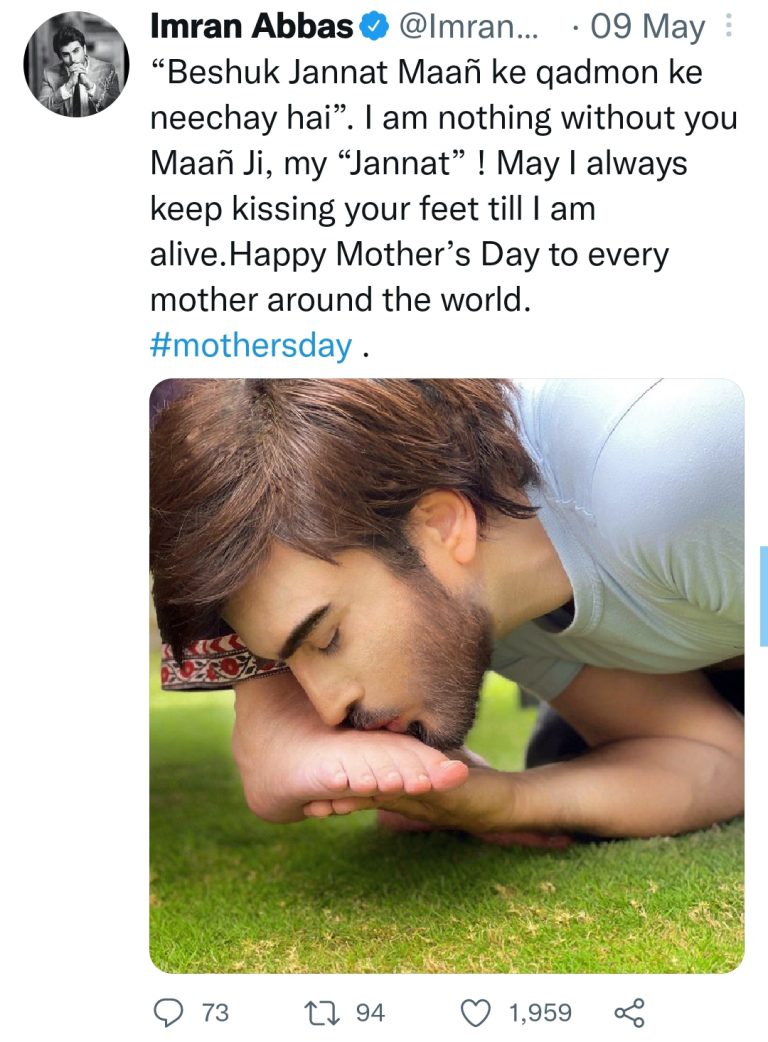This screenshot has width=768, height=1042.
Task: Click the 1,959 likes count
Action: click(x=540, y=1012)
